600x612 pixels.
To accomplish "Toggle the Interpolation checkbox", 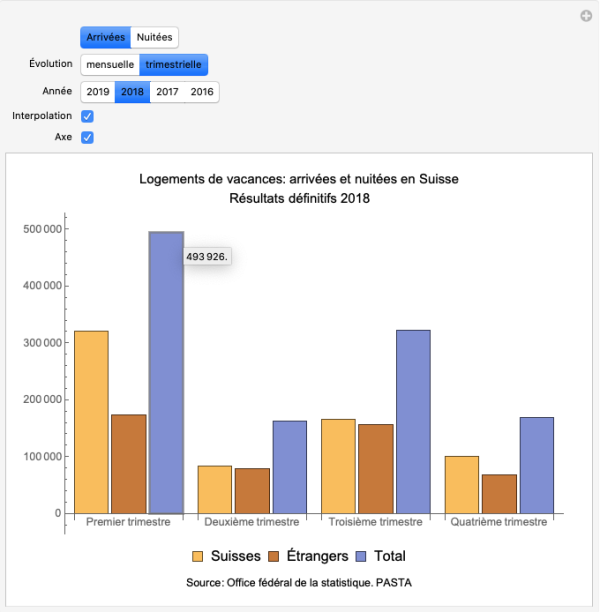I will tap(88, 116).
